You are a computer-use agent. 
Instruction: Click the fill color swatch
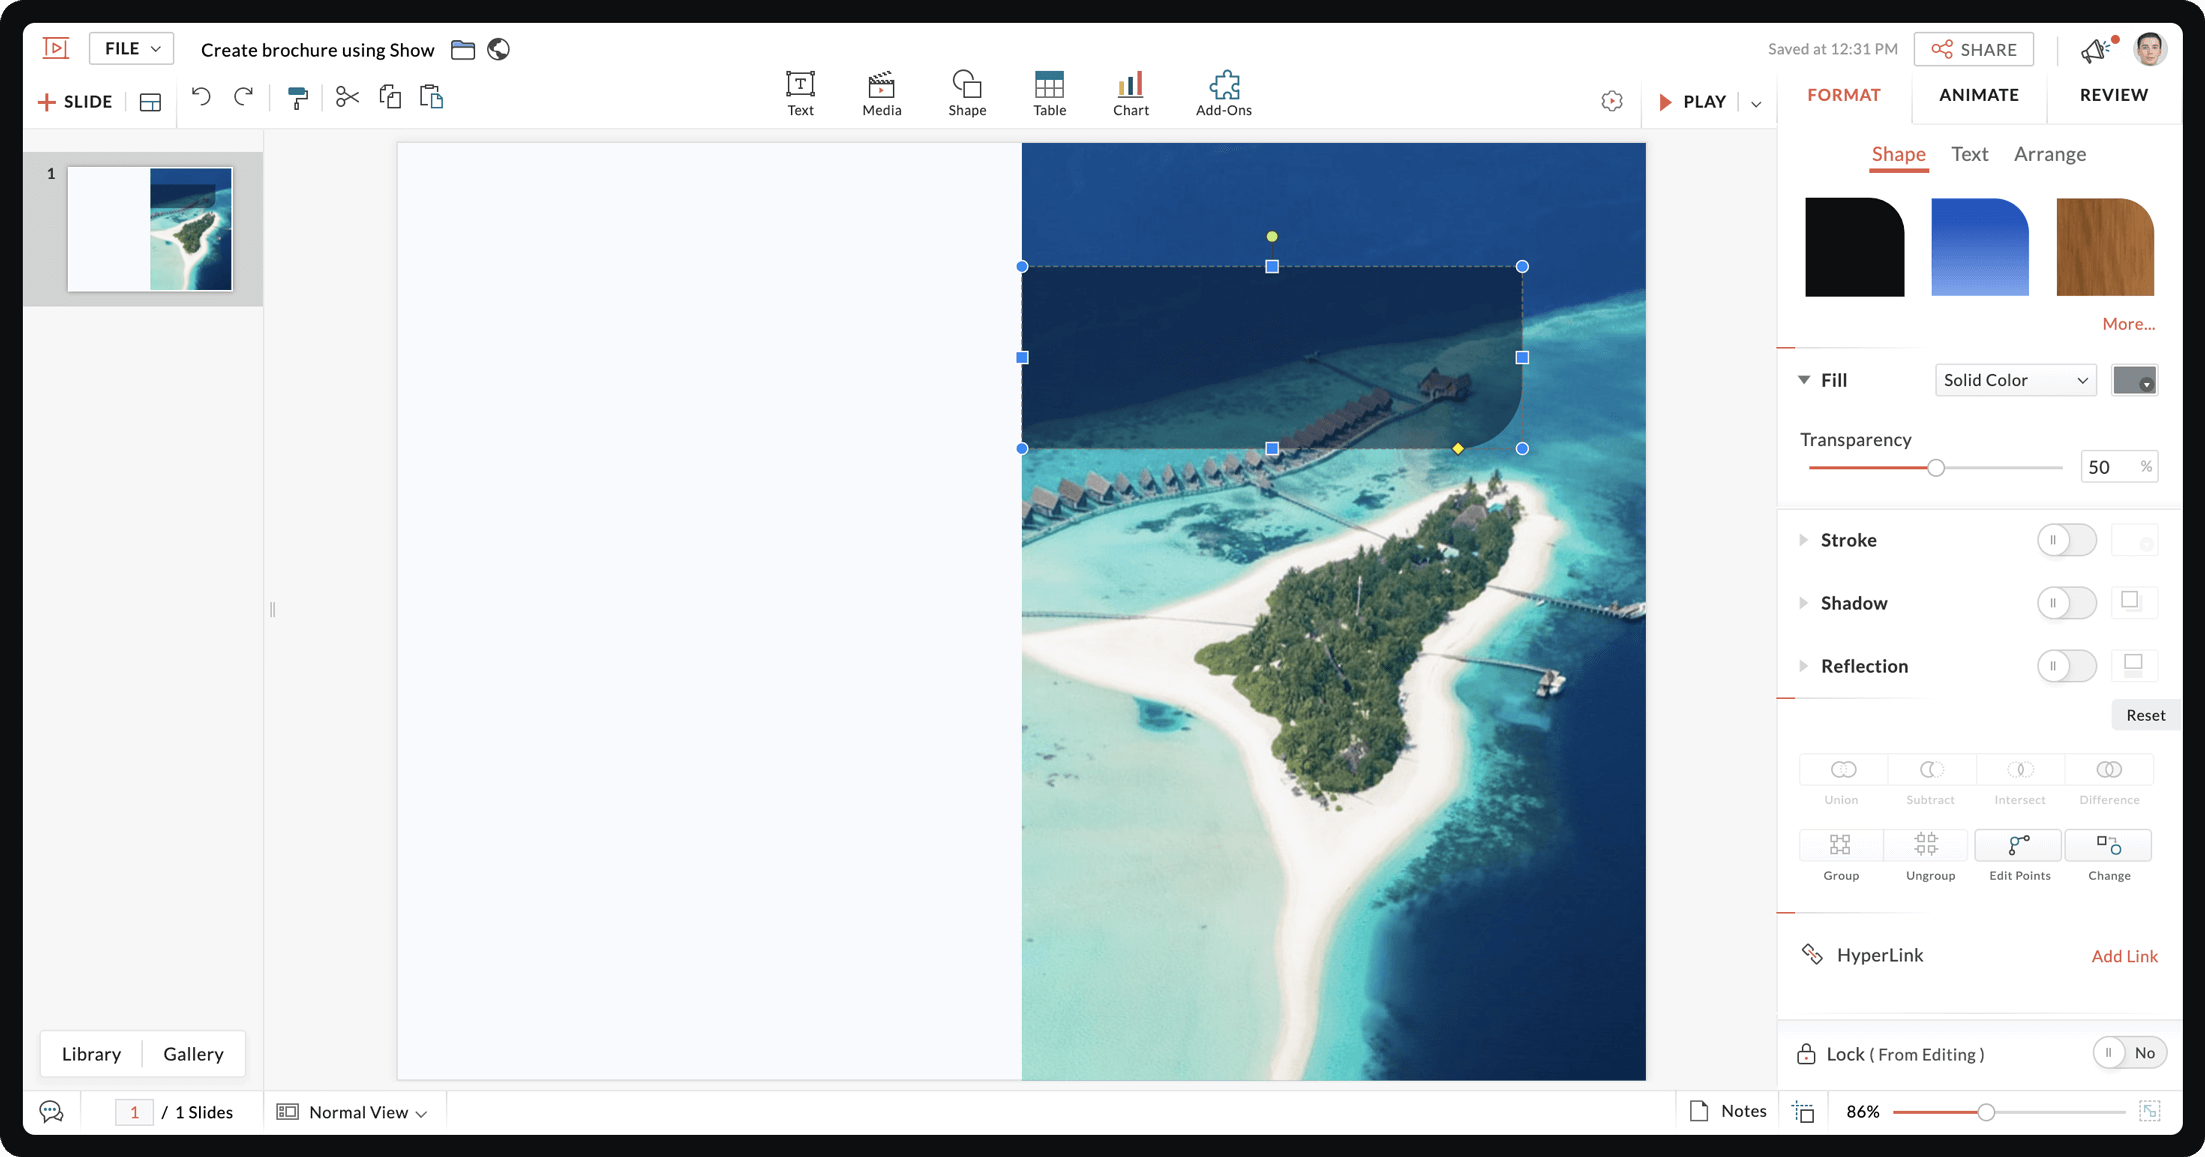click(2133, 380)
